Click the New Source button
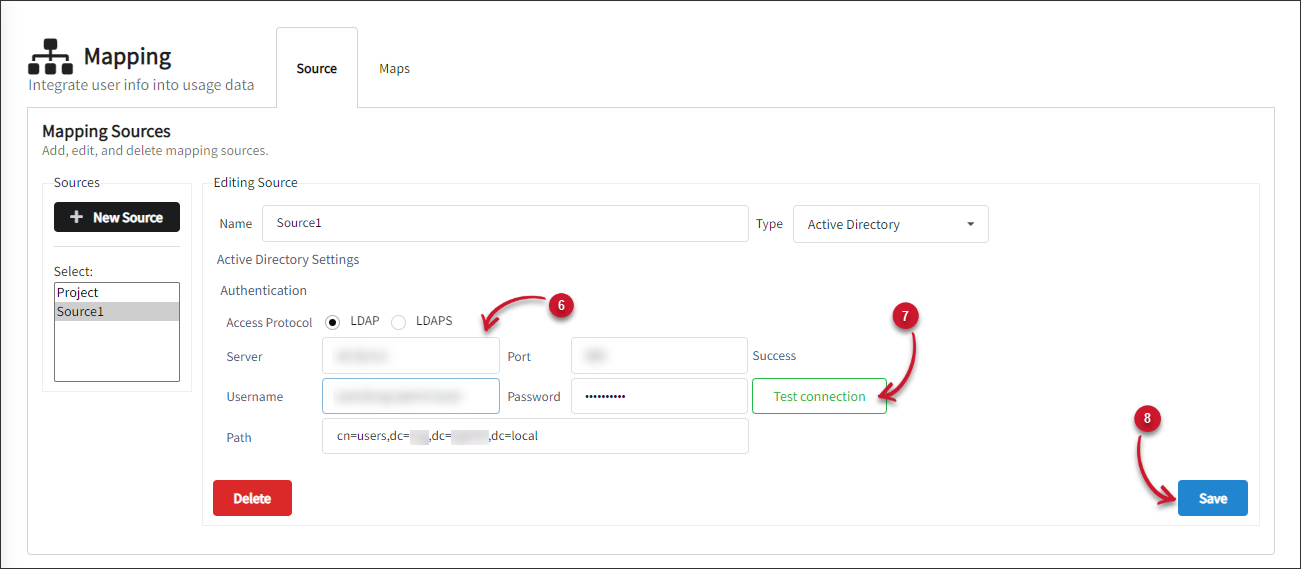The height and width of the screenshot is (569, 1301). (117, 217)
